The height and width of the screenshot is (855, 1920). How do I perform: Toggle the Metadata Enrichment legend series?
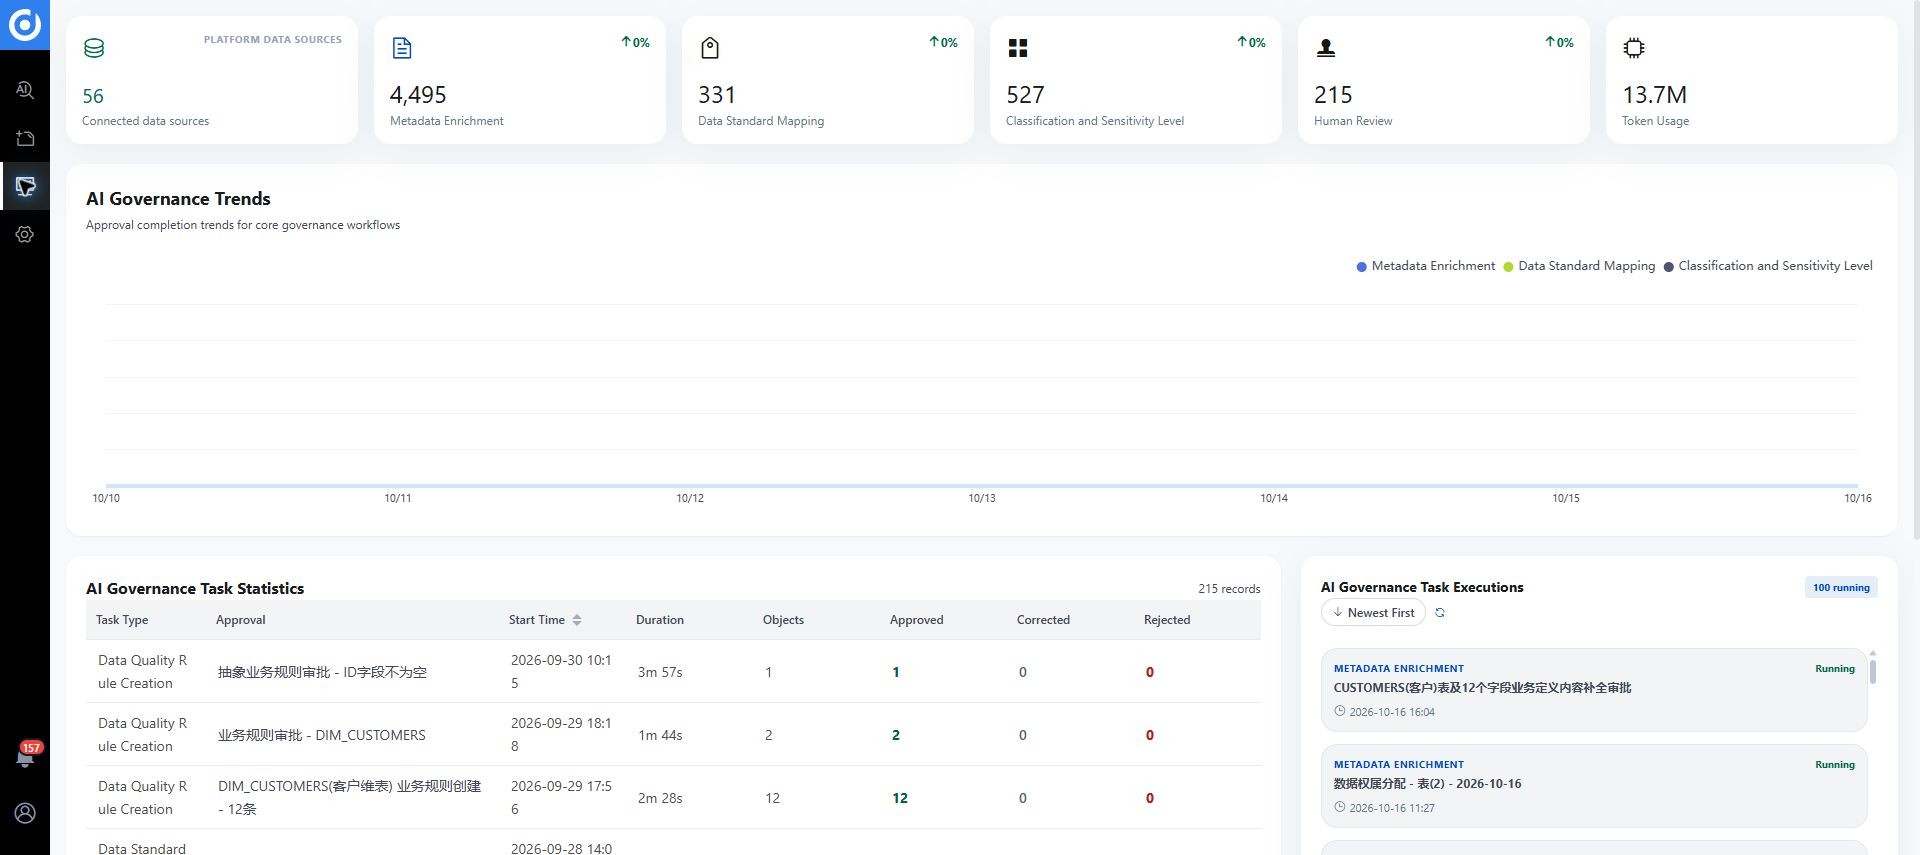1425,266
